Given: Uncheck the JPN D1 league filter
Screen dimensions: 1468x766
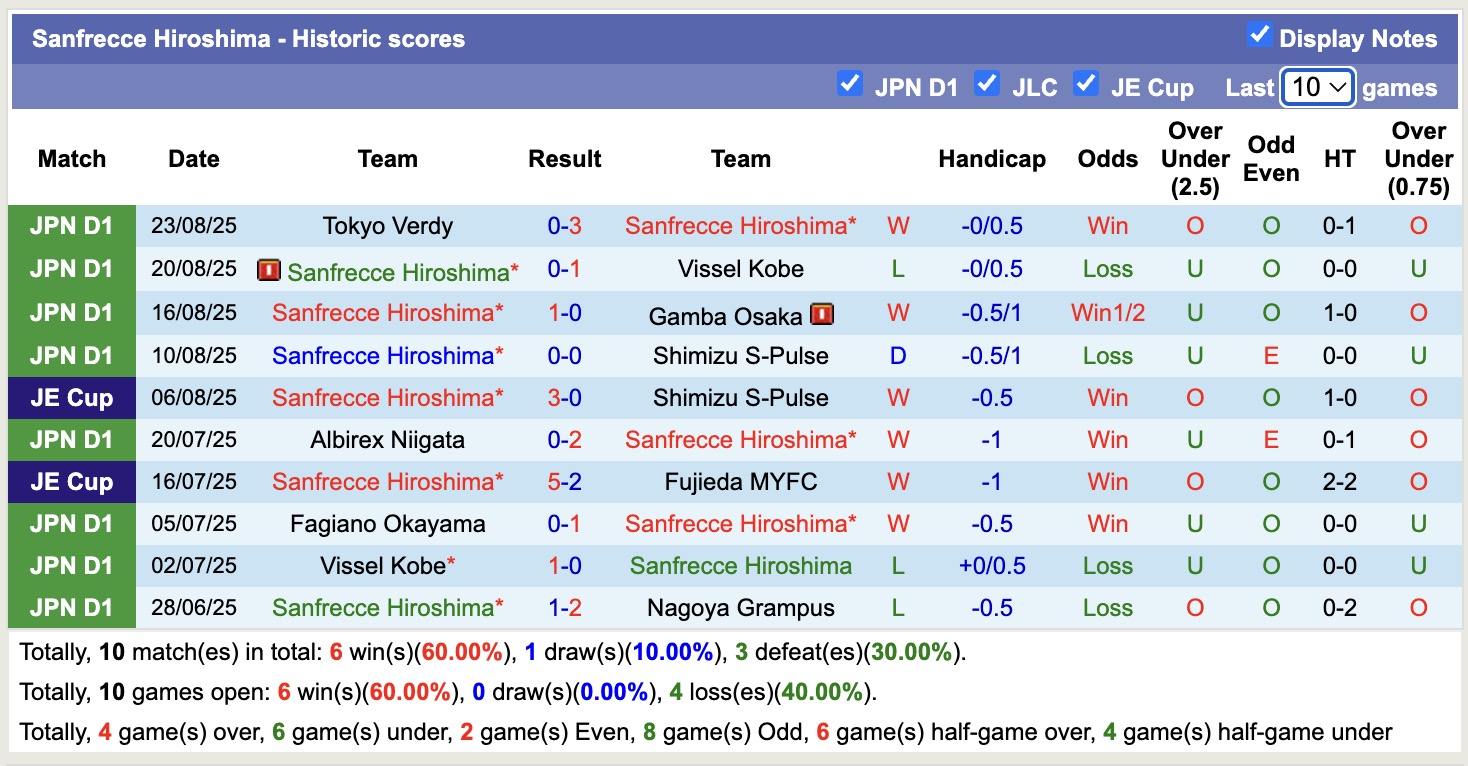Looking at the screenshot, I should 850,86.
